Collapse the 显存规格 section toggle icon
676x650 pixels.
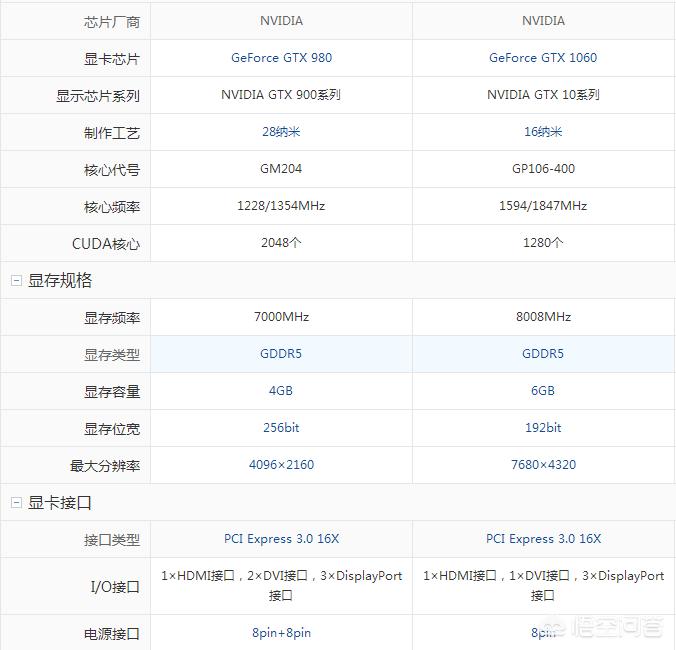[x=16, y=281]
